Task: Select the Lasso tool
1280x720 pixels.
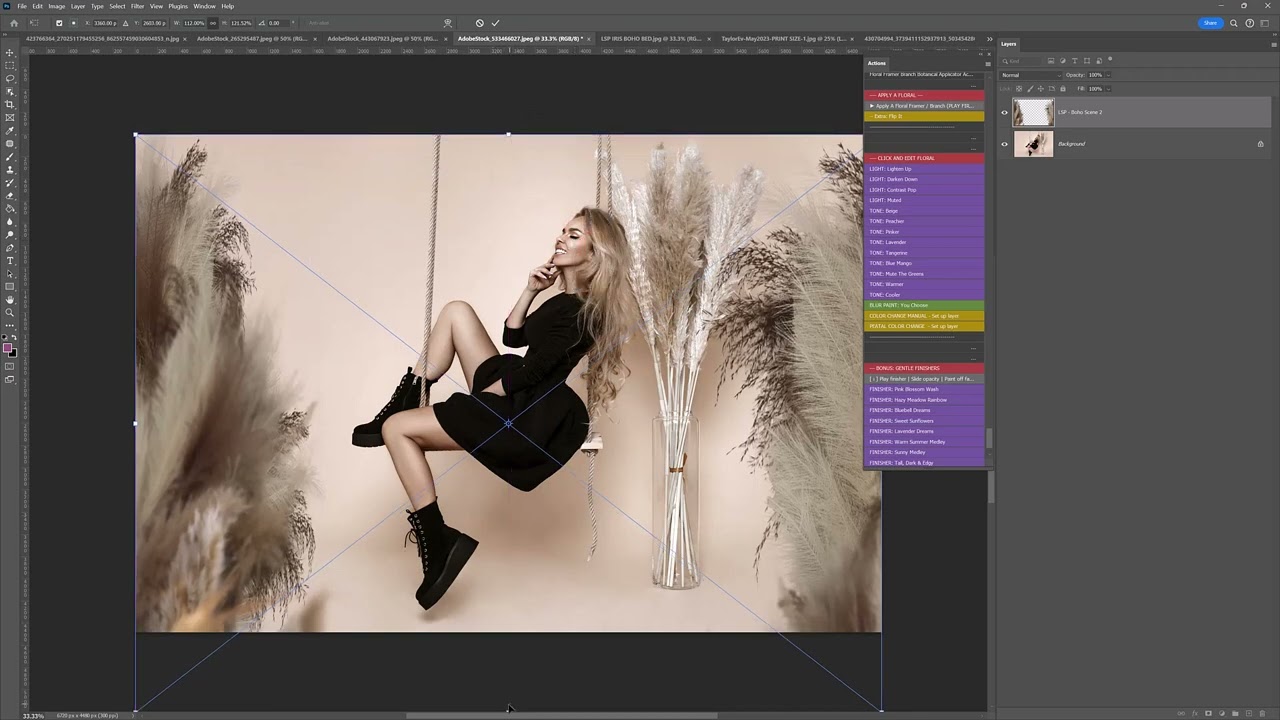Action: coord(10,78)
